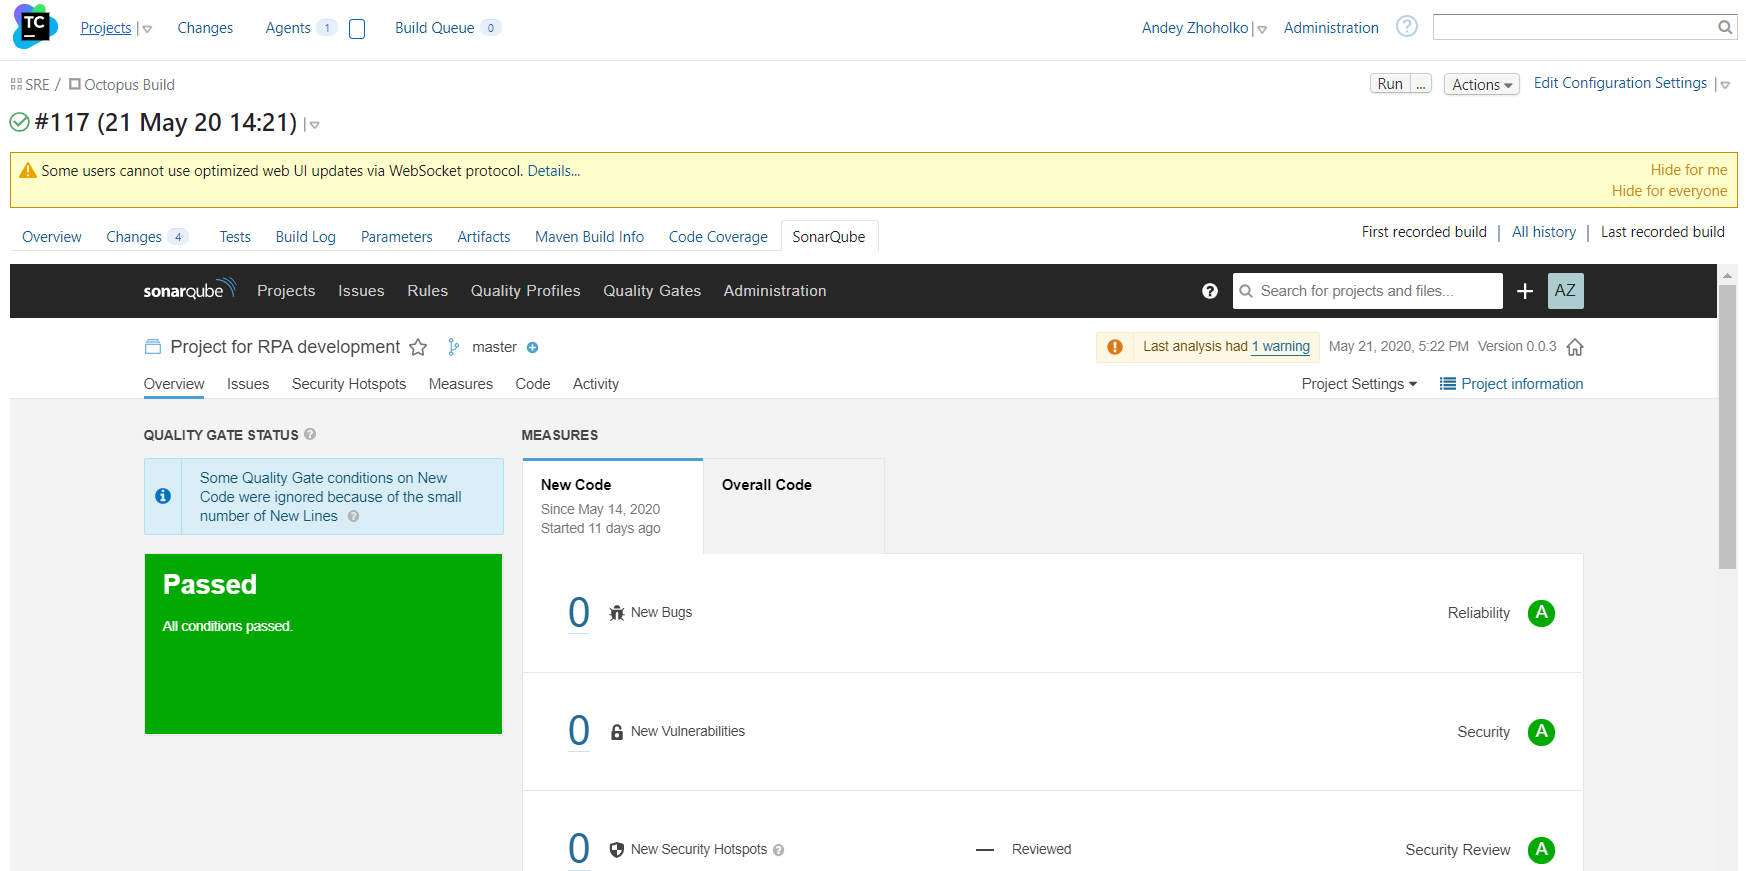
Task: Click help icon beside Quality Gate Status
Action: (x=310, y=434)
